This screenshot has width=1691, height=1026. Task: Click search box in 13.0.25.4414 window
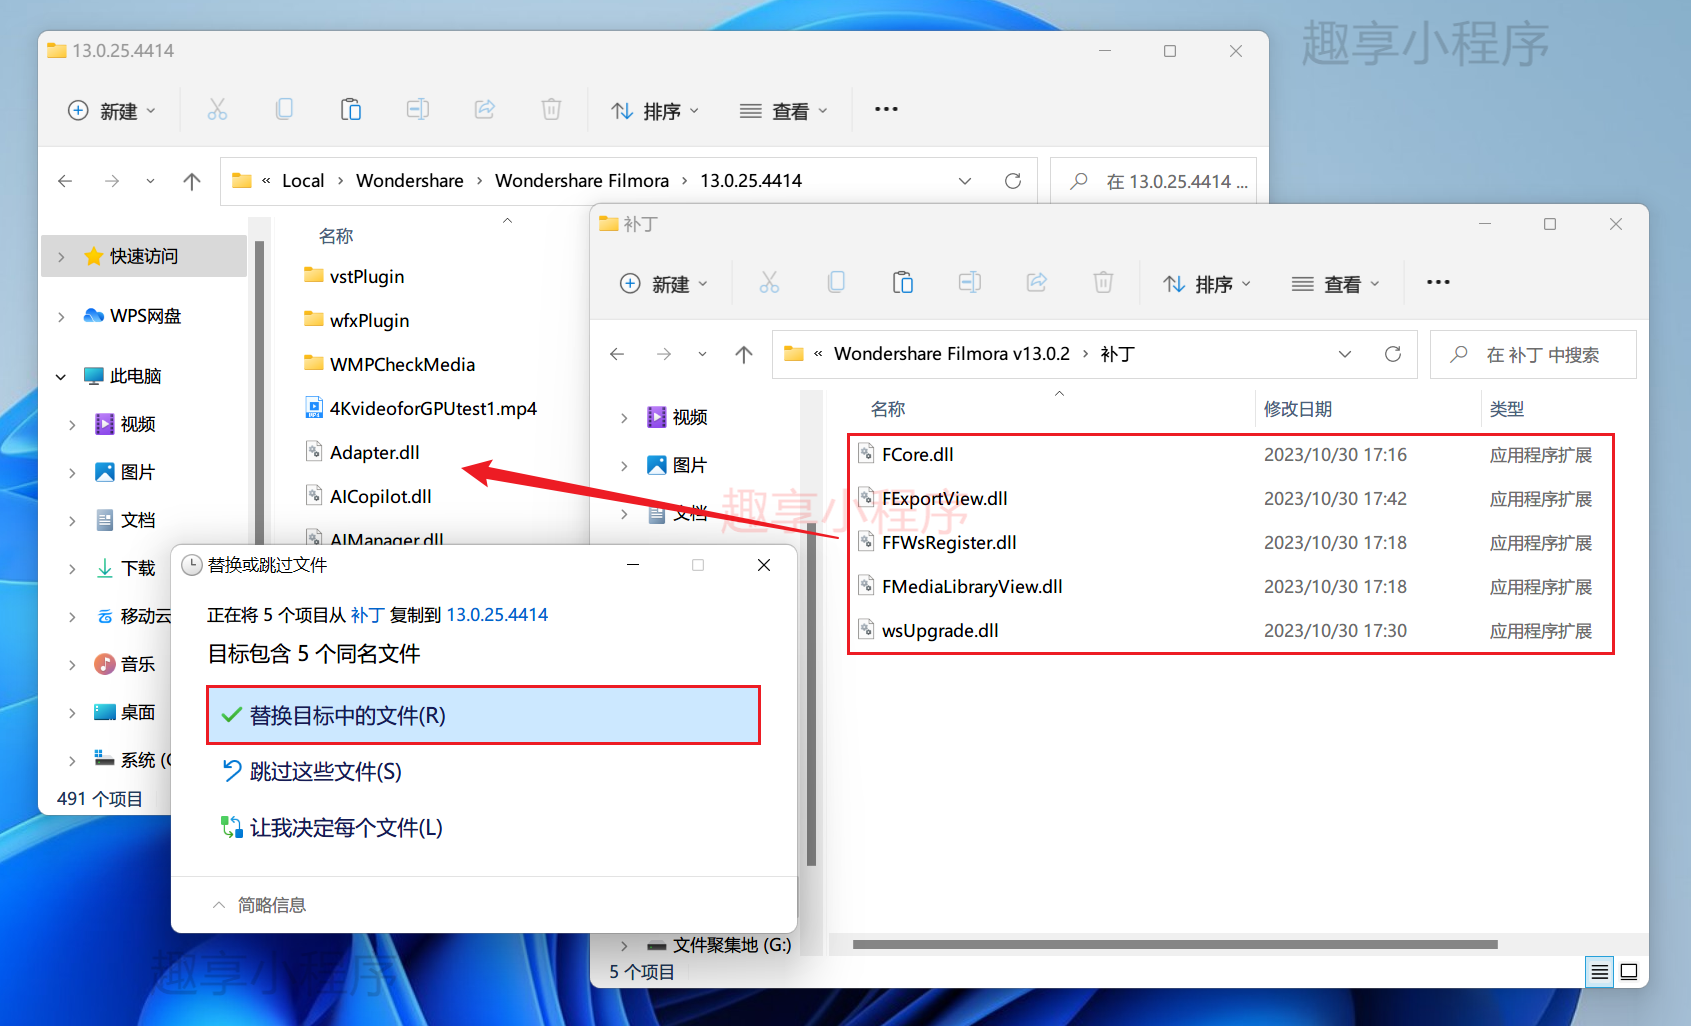click(1155, 181)
